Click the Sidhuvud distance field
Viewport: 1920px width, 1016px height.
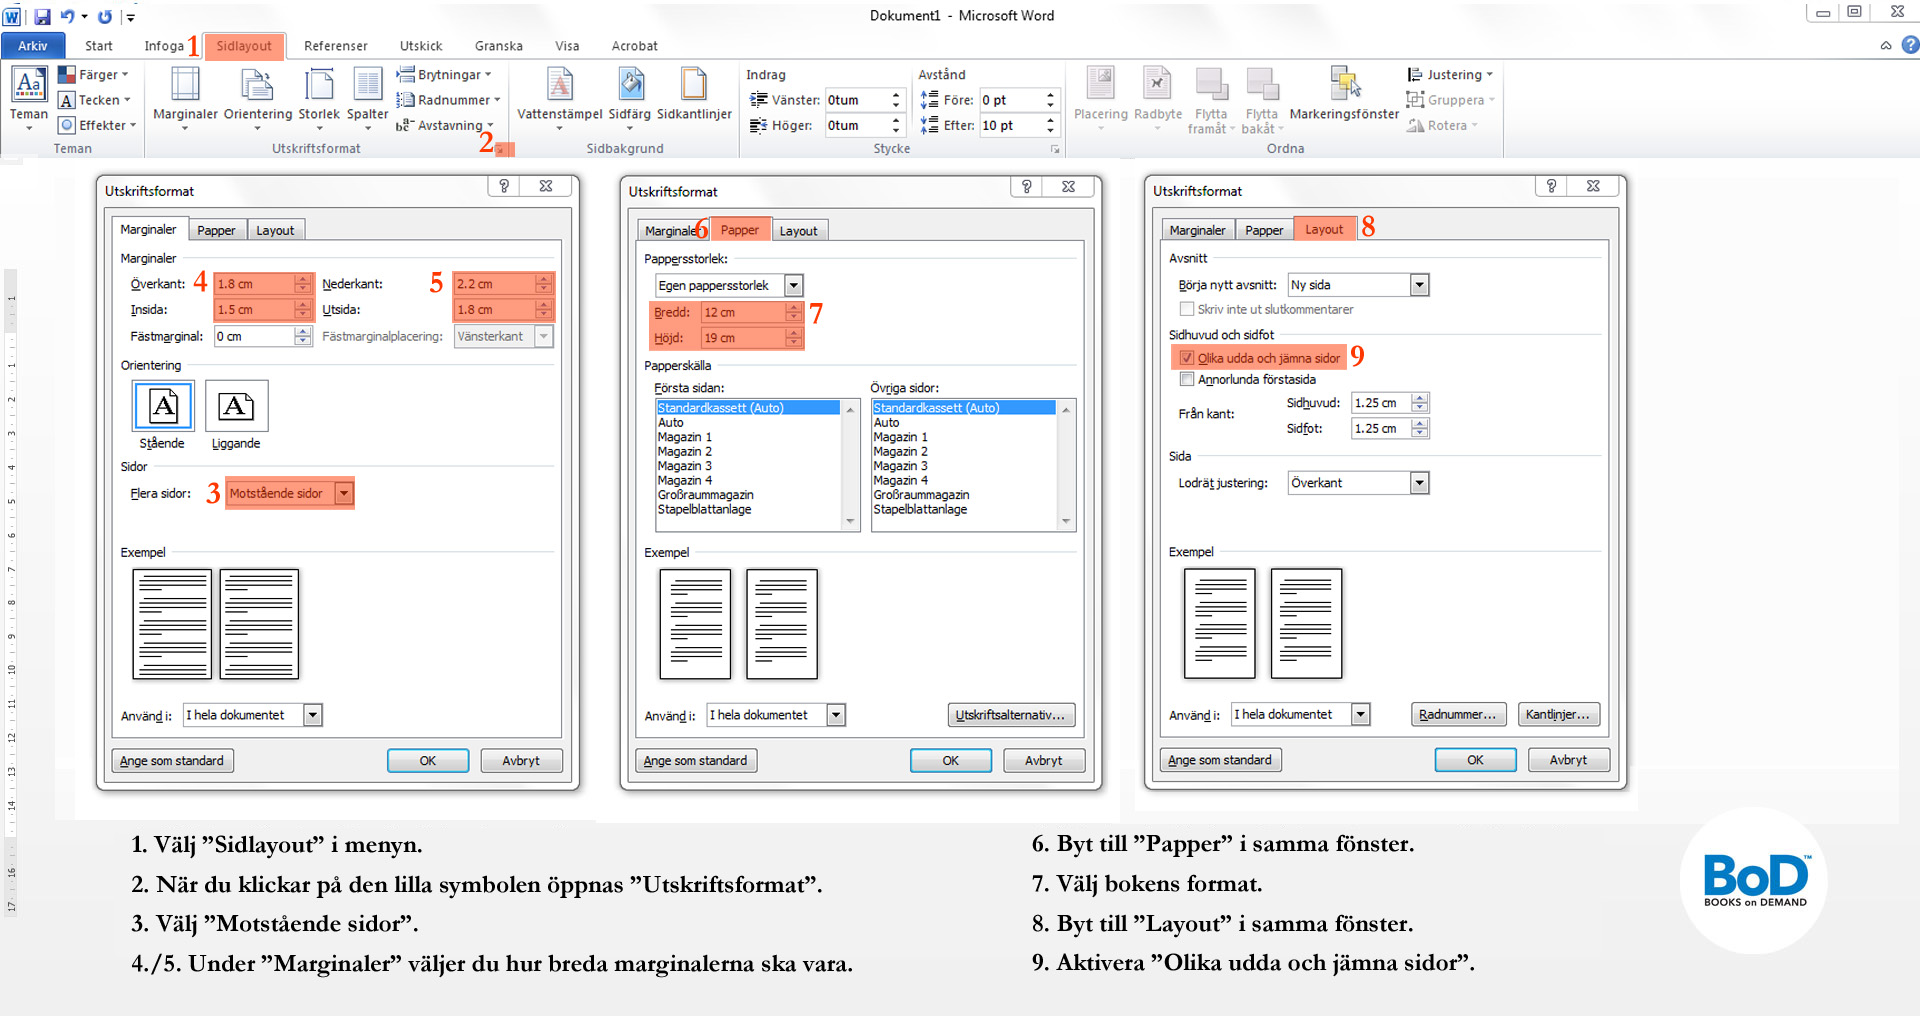point(1381,403)
